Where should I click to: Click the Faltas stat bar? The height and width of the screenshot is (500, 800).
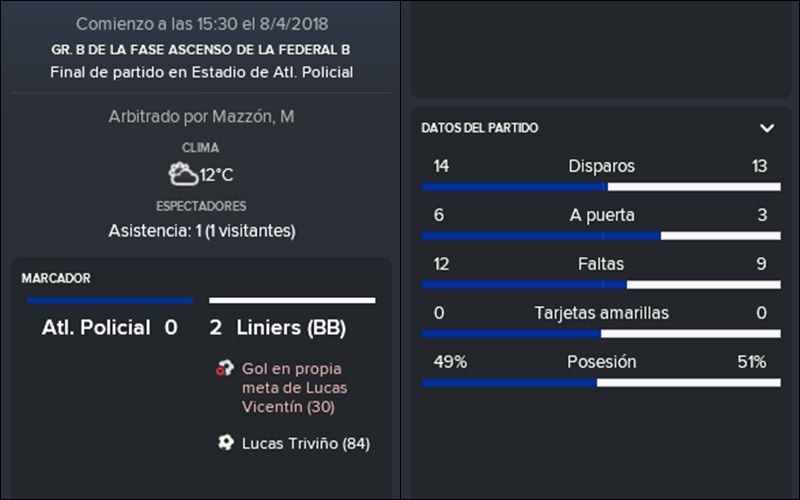[x=601, y=285]
